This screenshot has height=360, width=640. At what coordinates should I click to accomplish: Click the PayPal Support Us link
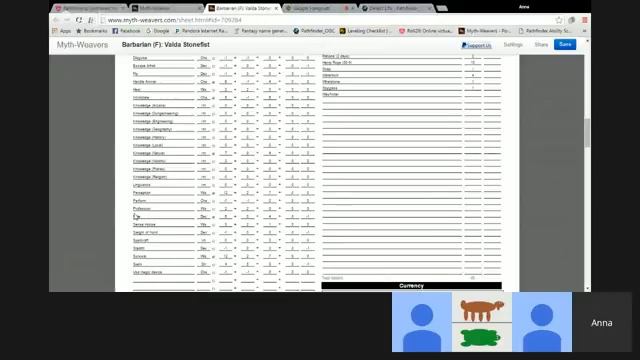tap(476, 45)
